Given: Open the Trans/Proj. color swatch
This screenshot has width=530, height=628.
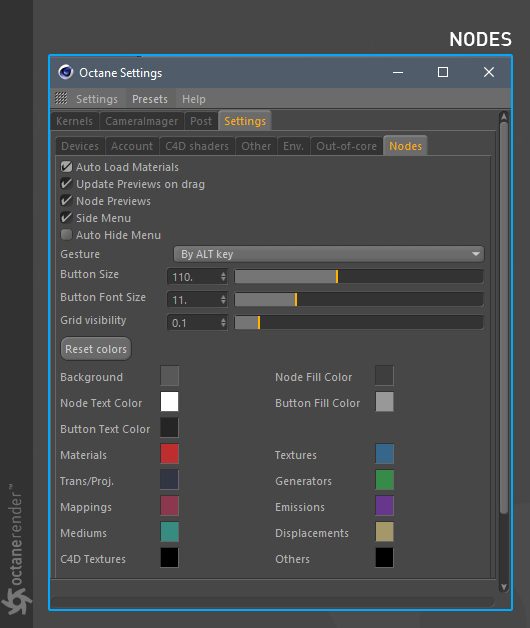Looking at the screenshot, I should point(169,480).
